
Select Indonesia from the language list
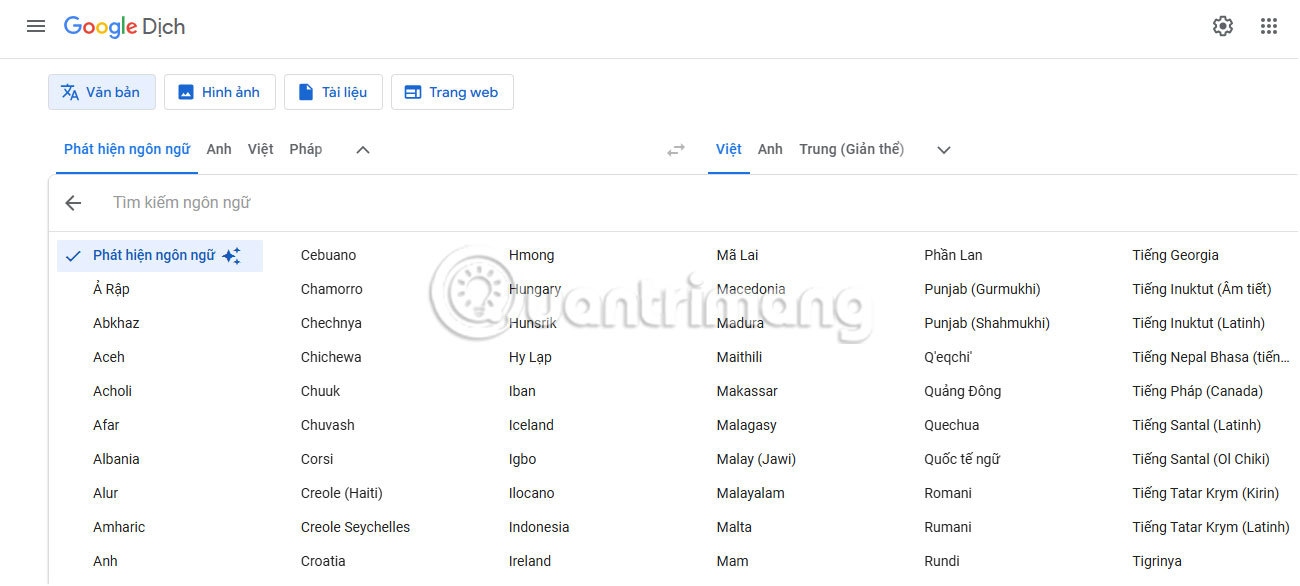538,526
